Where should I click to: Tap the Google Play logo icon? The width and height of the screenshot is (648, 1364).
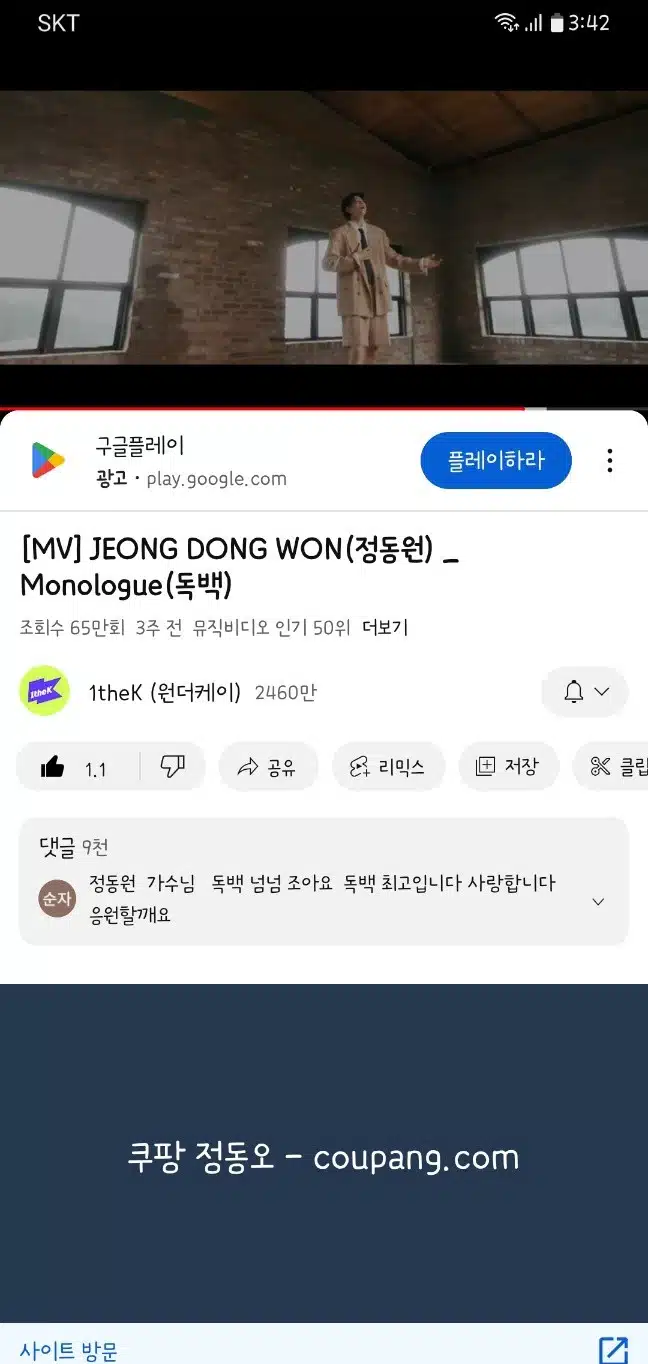[x=48, y=460]
